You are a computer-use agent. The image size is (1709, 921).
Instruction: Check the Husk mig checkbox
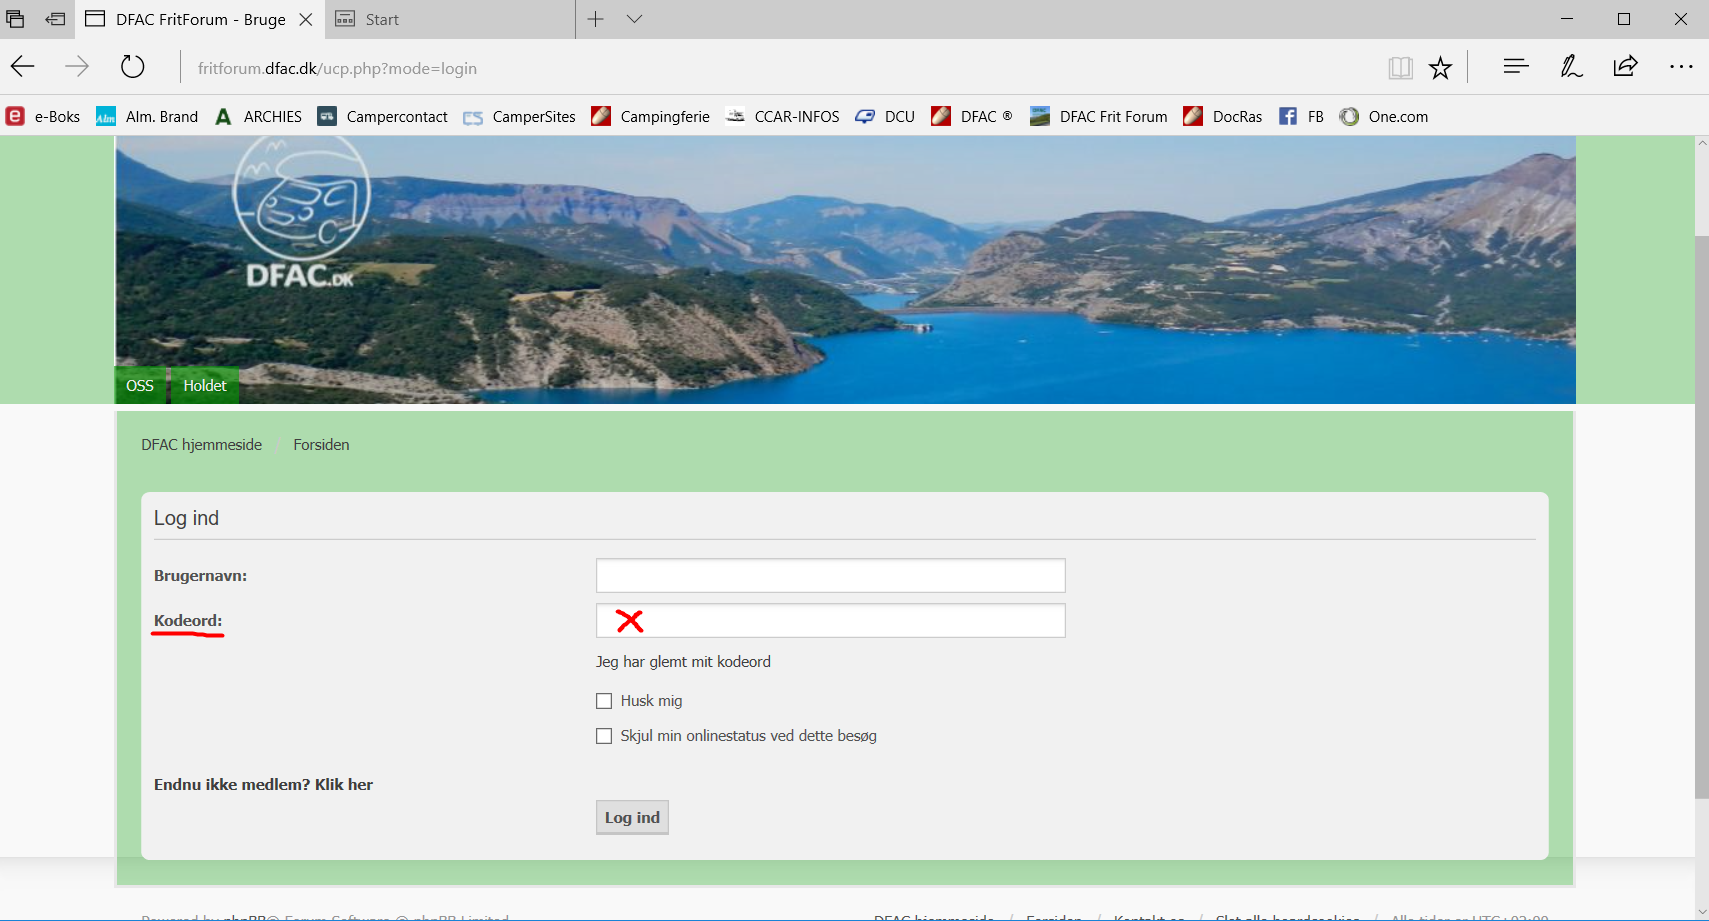point(604,701)
